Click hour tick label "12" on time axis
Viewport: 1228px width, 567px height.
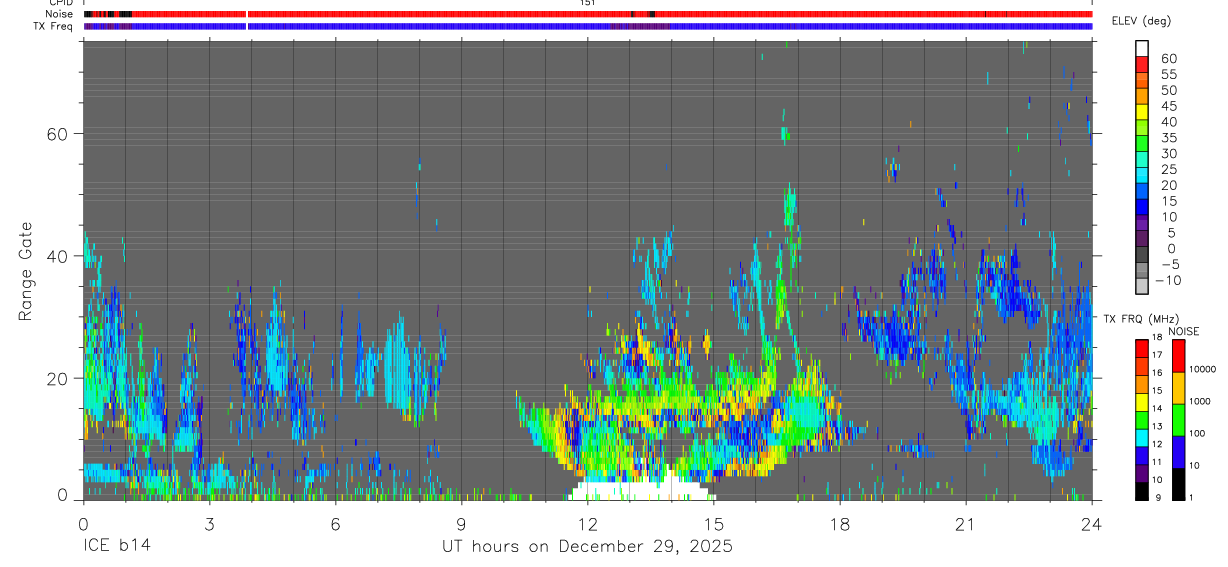[x=587, y=524]
